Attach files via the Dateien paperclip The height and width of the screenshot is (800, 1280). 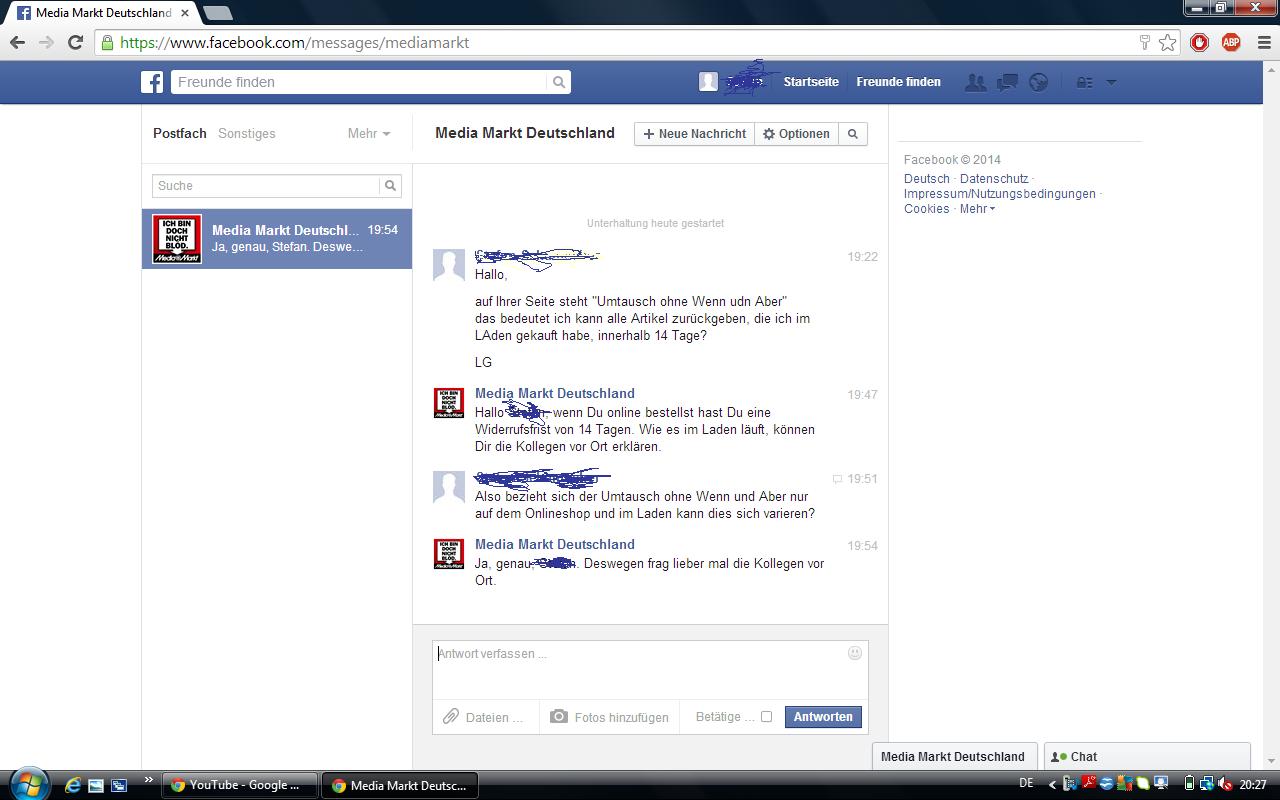pyautogui.click(x=485, y=717)
